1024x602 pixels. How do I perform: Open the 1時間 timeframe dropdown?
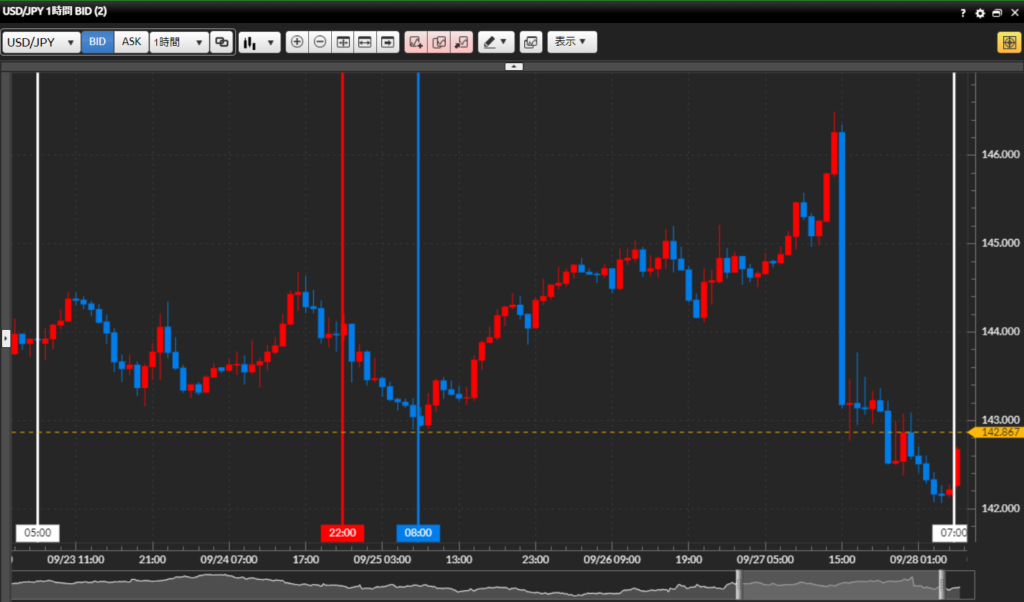(x=178, y=42)
